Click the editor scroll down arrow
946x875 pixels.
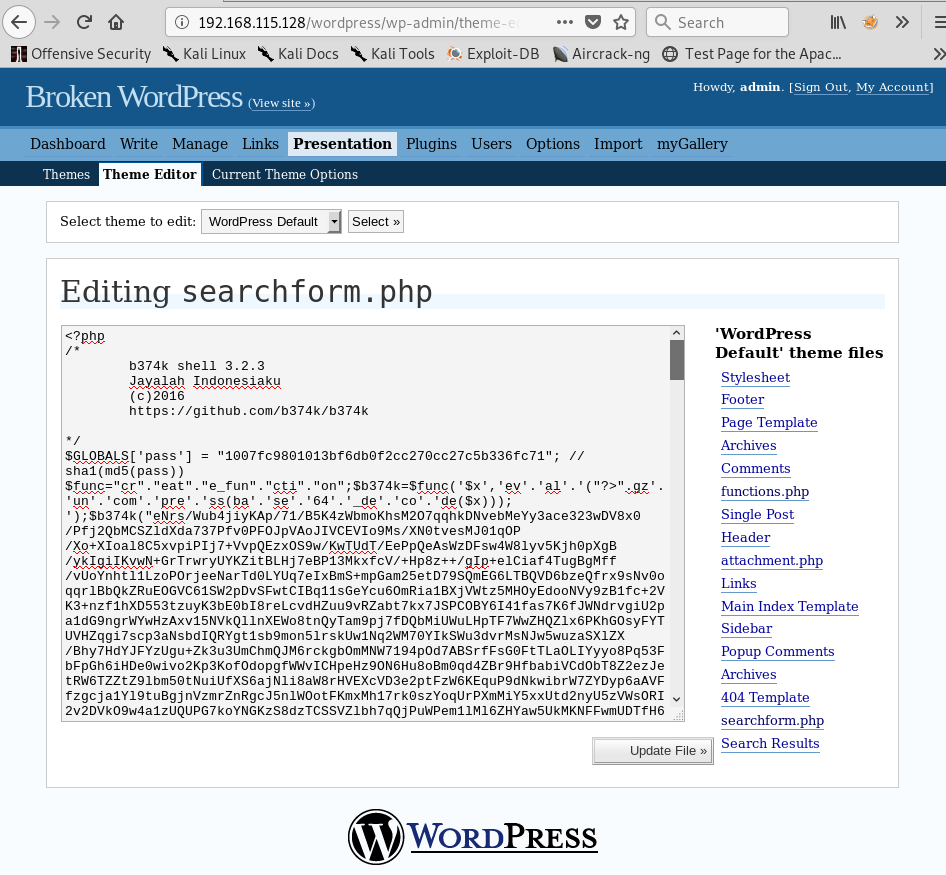click(676, 699)
